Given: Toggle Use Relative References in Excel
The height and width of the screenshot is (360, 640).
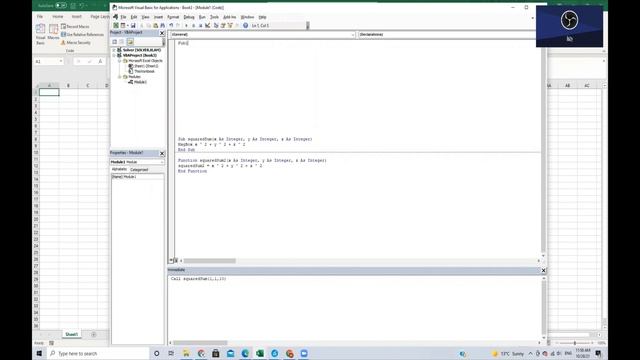Looking at the screenshot, I should (x=82, y=35).
